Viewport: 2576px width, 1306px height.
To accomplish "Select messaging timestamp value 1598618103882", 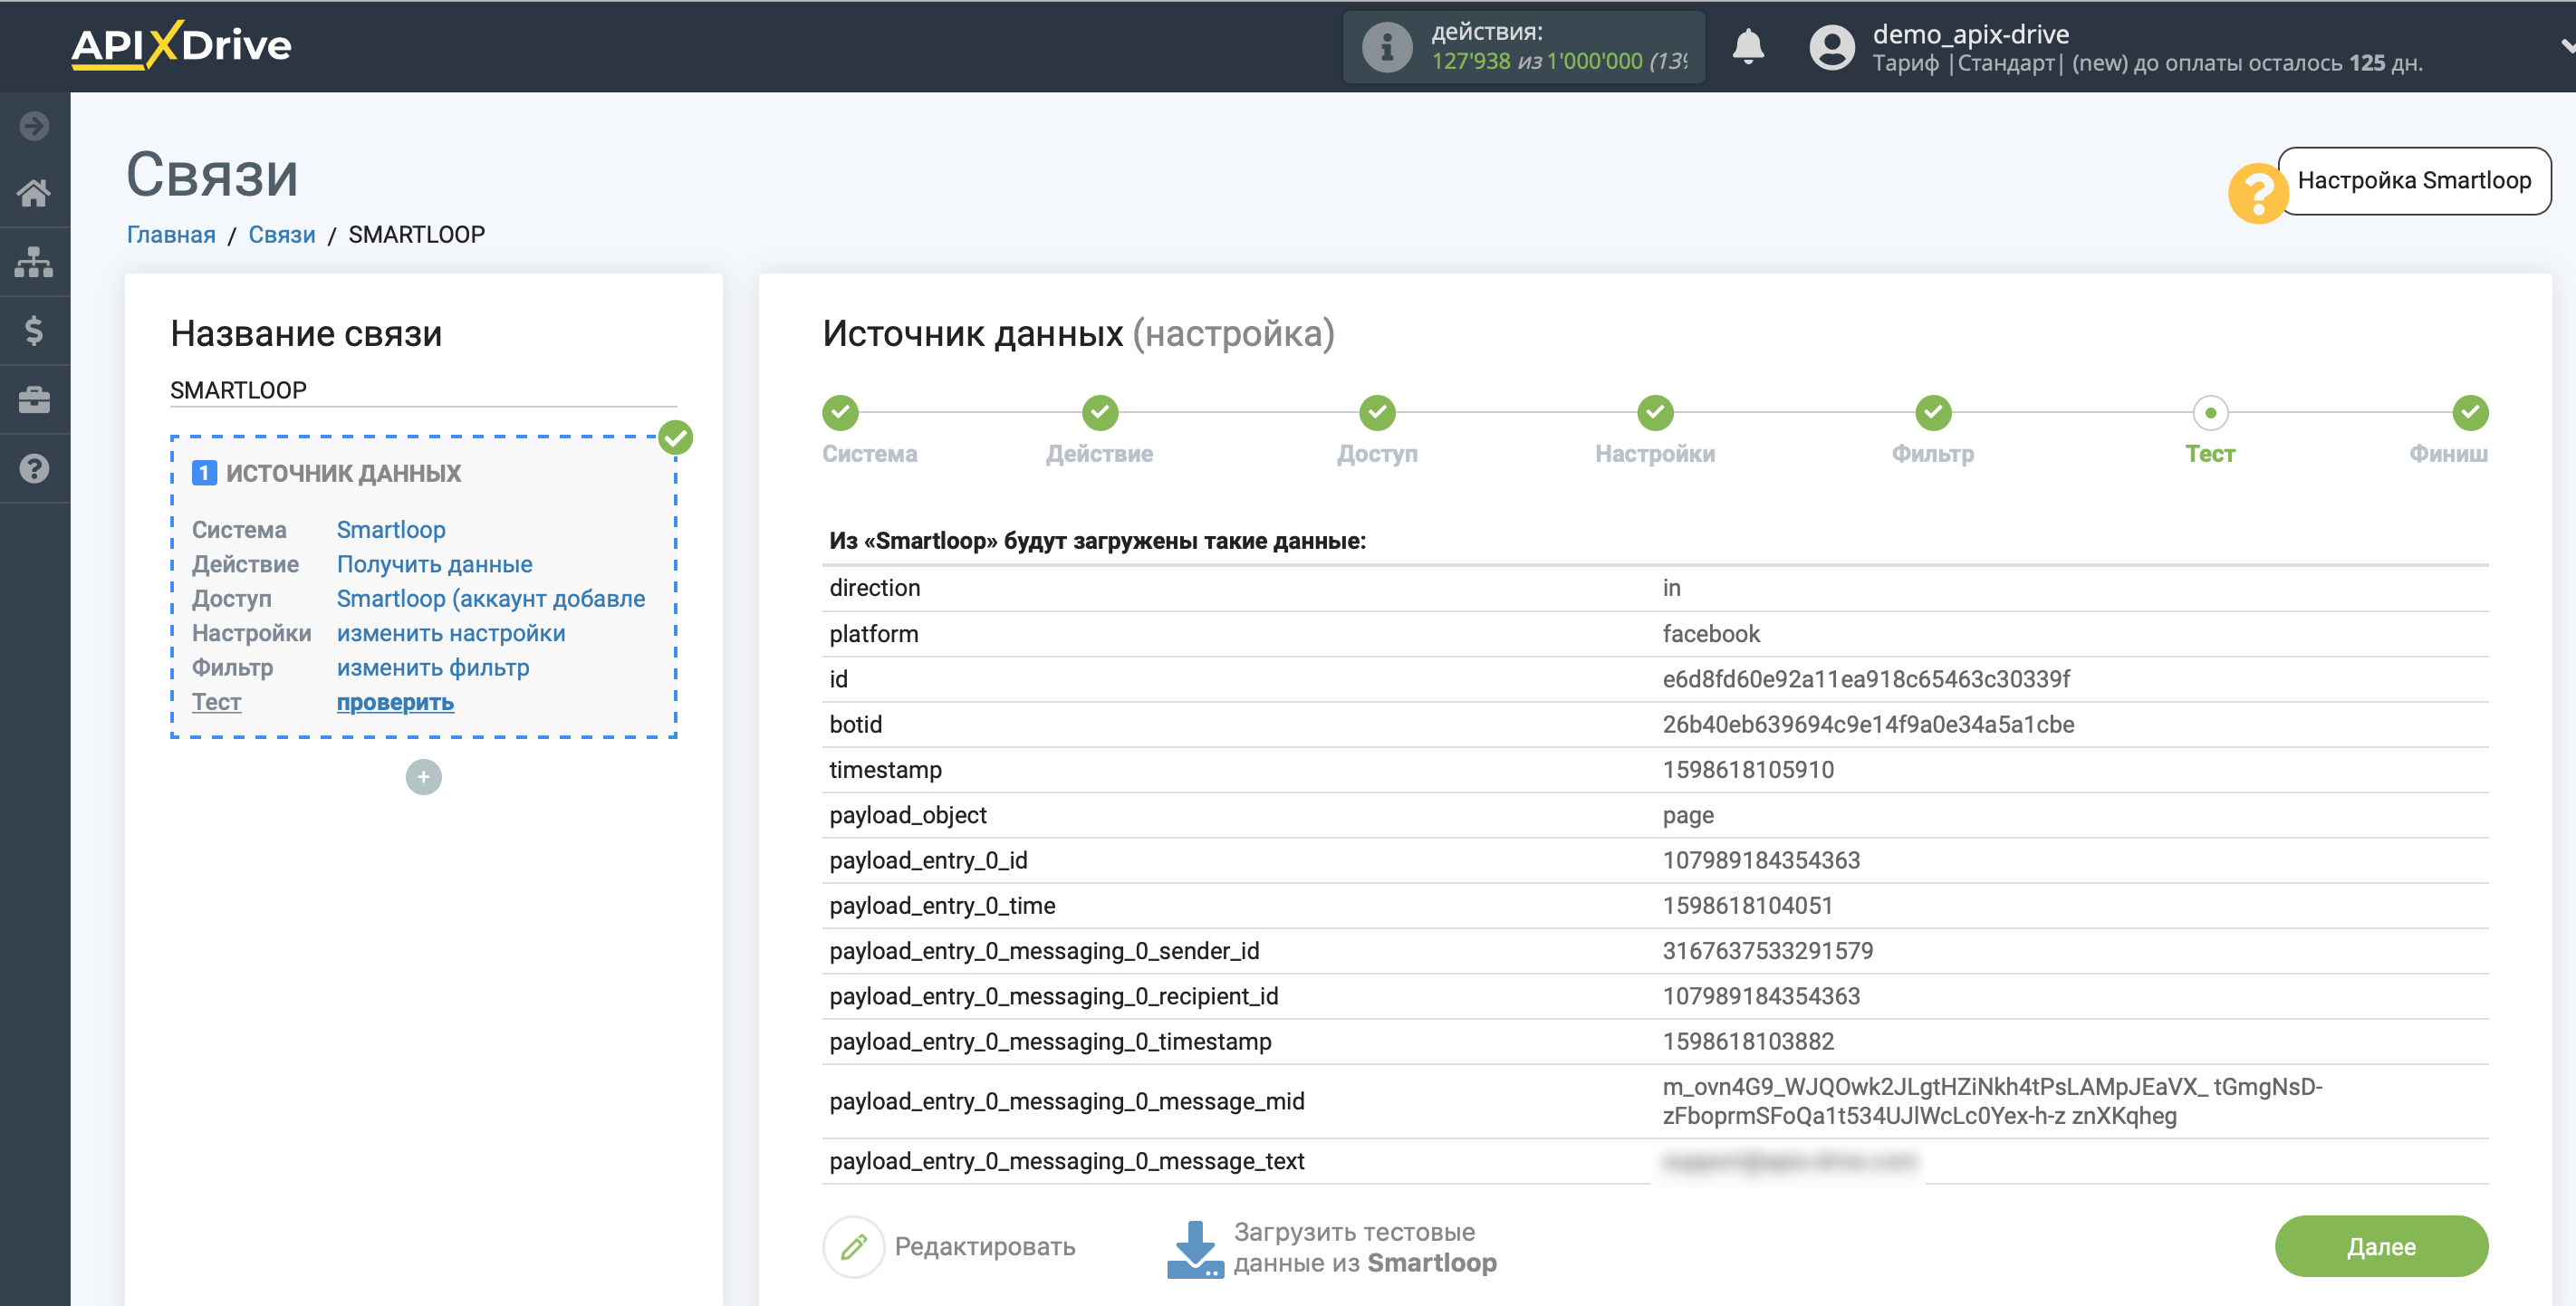I will tap(1748, 1041).
